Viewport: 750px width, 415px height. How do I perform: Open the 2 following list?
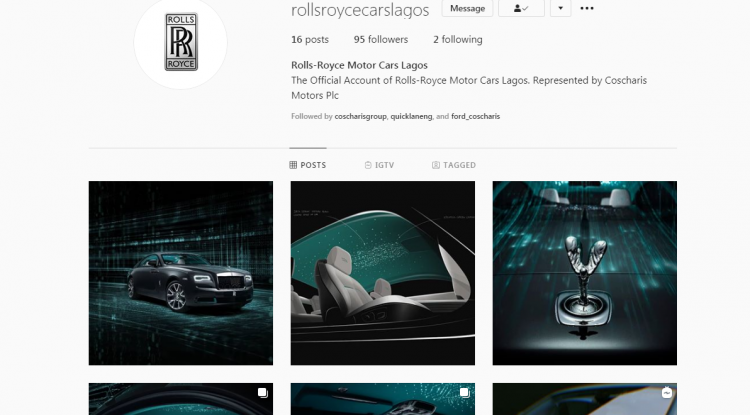click(x=458, y=40)
